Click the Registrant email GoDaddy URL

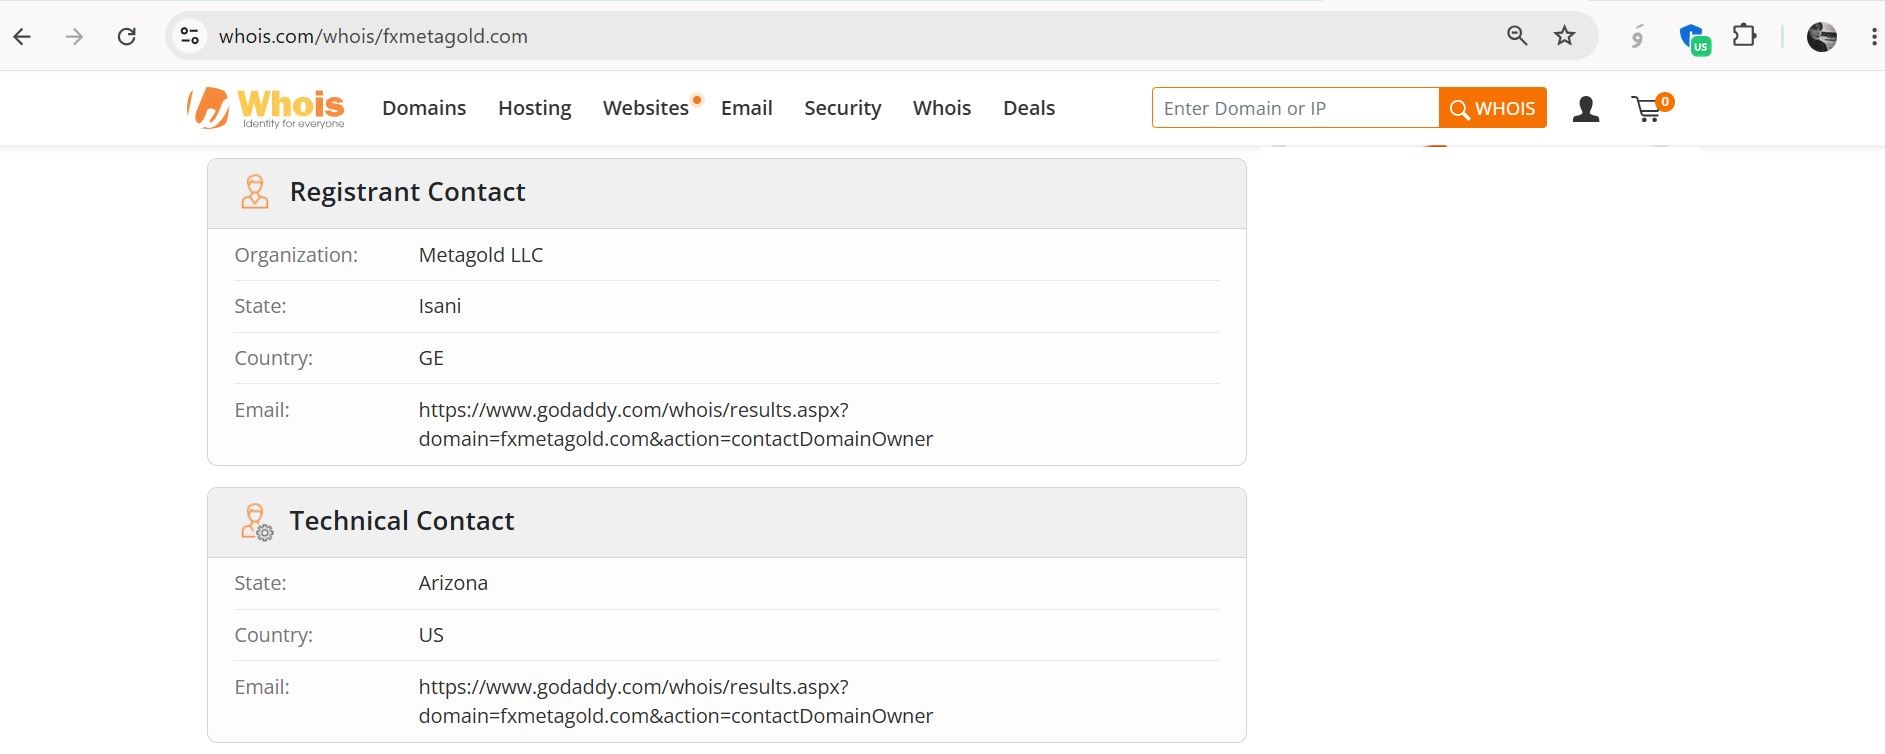[676, 424]
